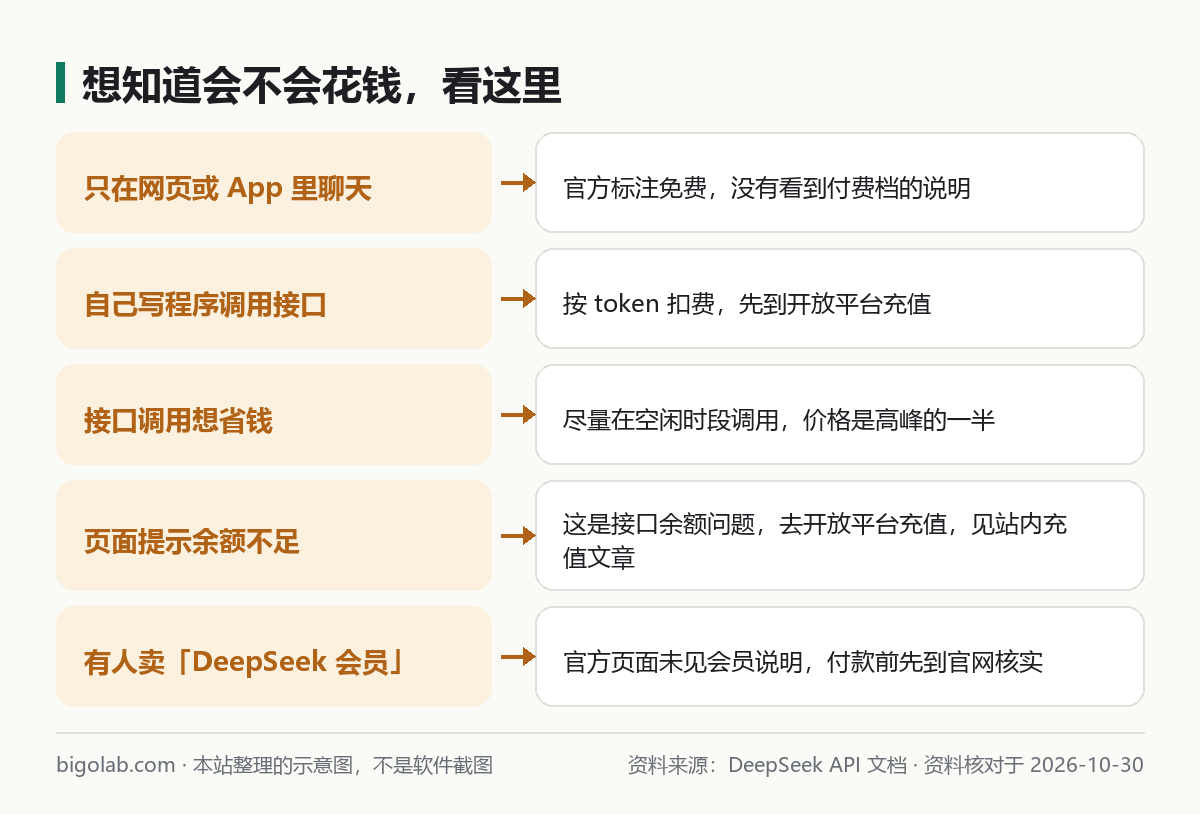This screenshot has width=1200, height=814.
Task: Select the label "页面提示余额不足"
Action: [x=192, y=542]
